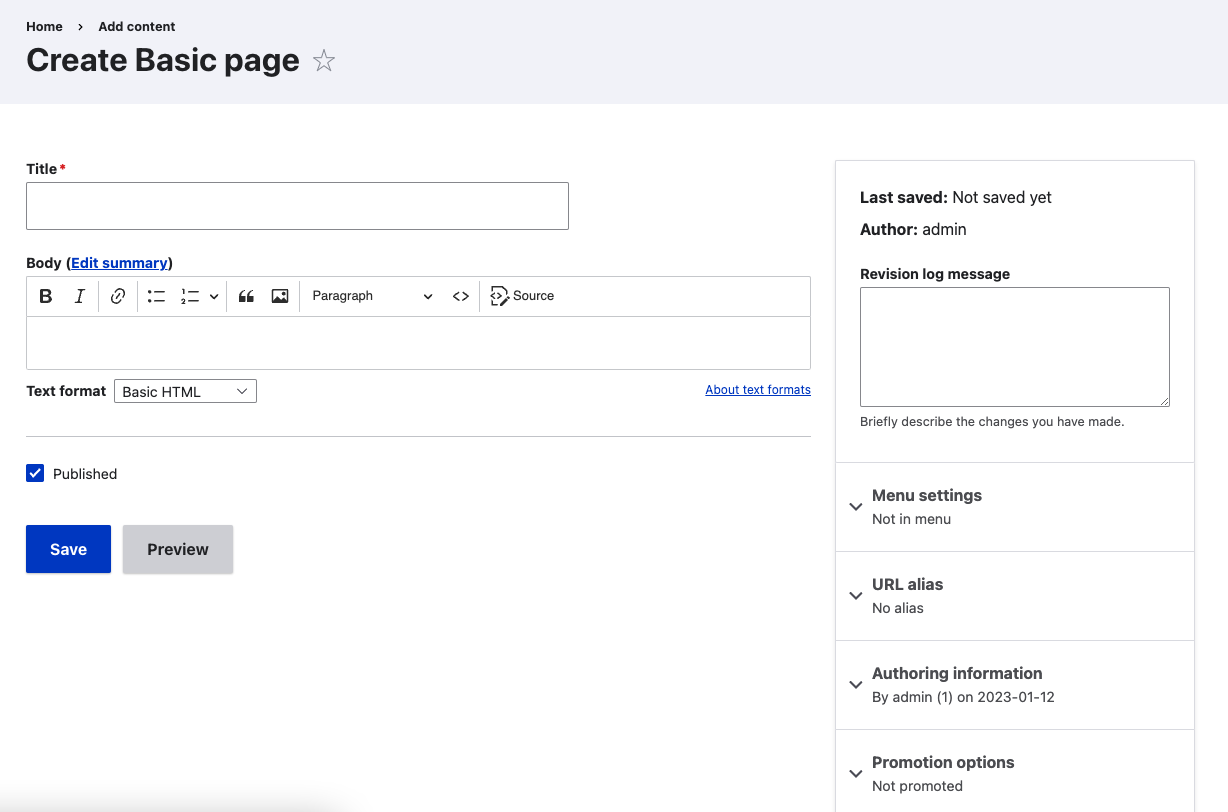Expand the Menu settings section
Viewport: 1228px width, 812px height.
click(x=926, y=496)
